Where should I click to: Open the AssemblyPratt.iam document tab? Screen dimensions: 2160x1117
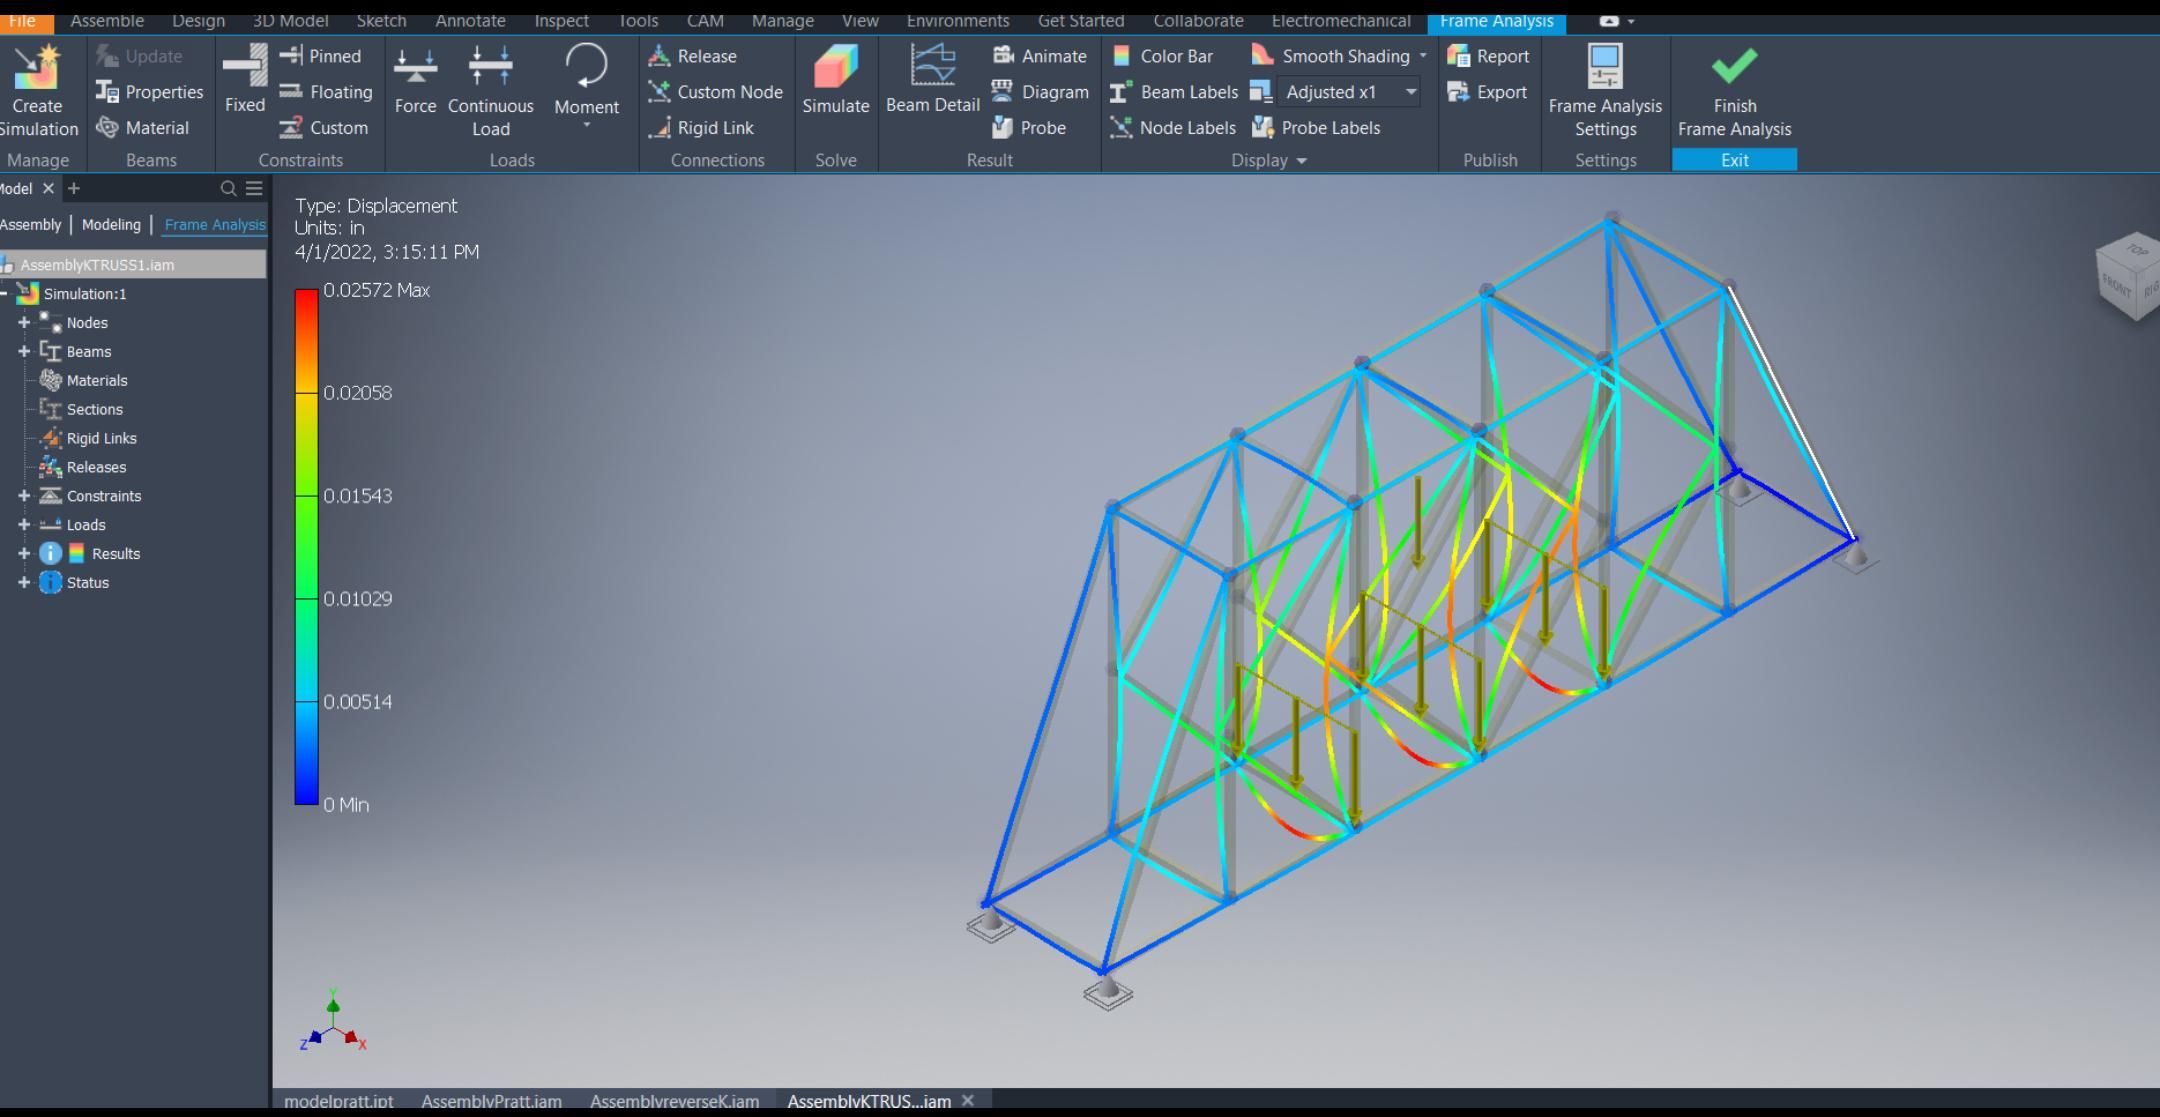(492, 1101)
